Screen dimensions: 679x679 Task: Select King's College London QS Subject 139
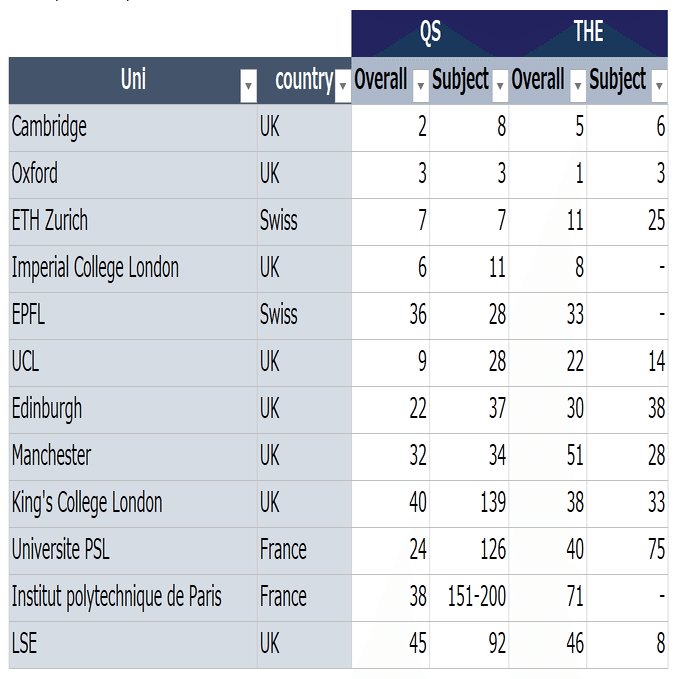pos(469,503)
